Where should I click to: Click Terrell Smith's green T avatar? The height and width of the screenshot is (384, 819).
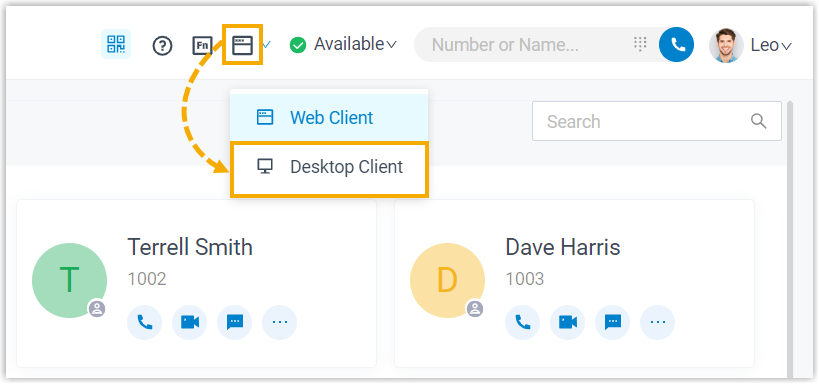69,281
